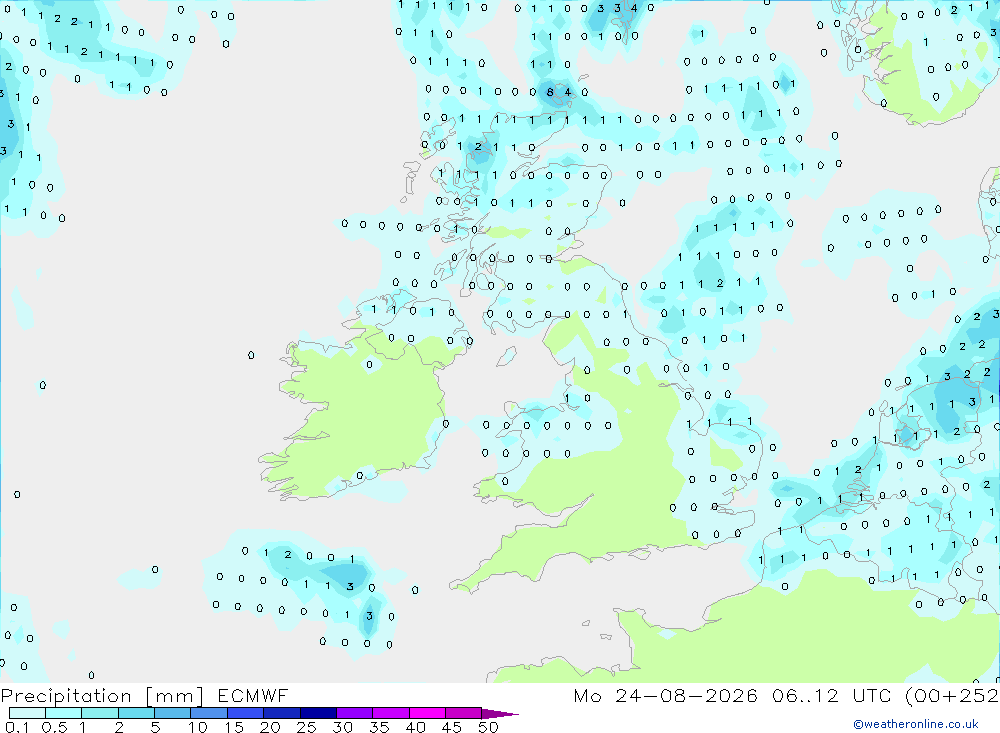Screen dimensions: 1000x733
Task: Click the 'ECMWF' model label
Action: (x=253, y=695)
